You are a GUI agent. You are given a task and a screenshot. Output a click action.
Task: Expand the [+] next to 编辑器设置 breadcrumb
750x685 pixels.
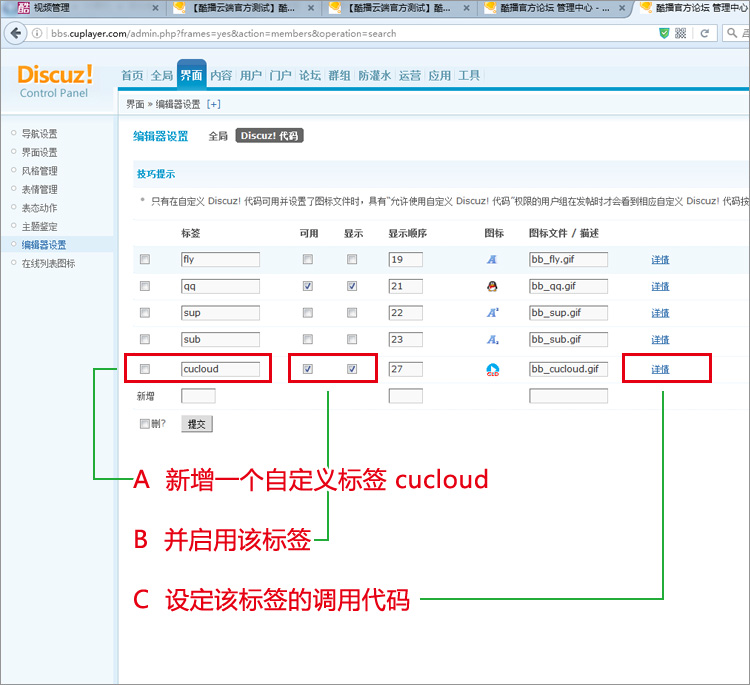(213, 104)
